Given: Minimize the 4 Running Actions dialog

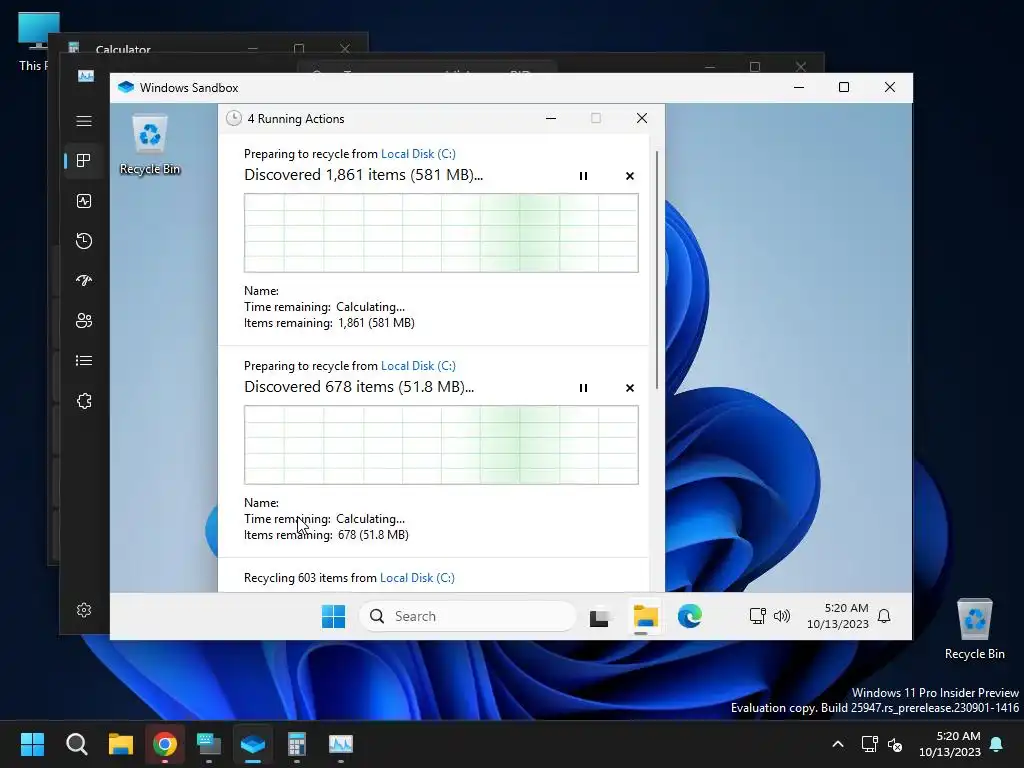Looking at the screenshot, I should tap(551, 118).
